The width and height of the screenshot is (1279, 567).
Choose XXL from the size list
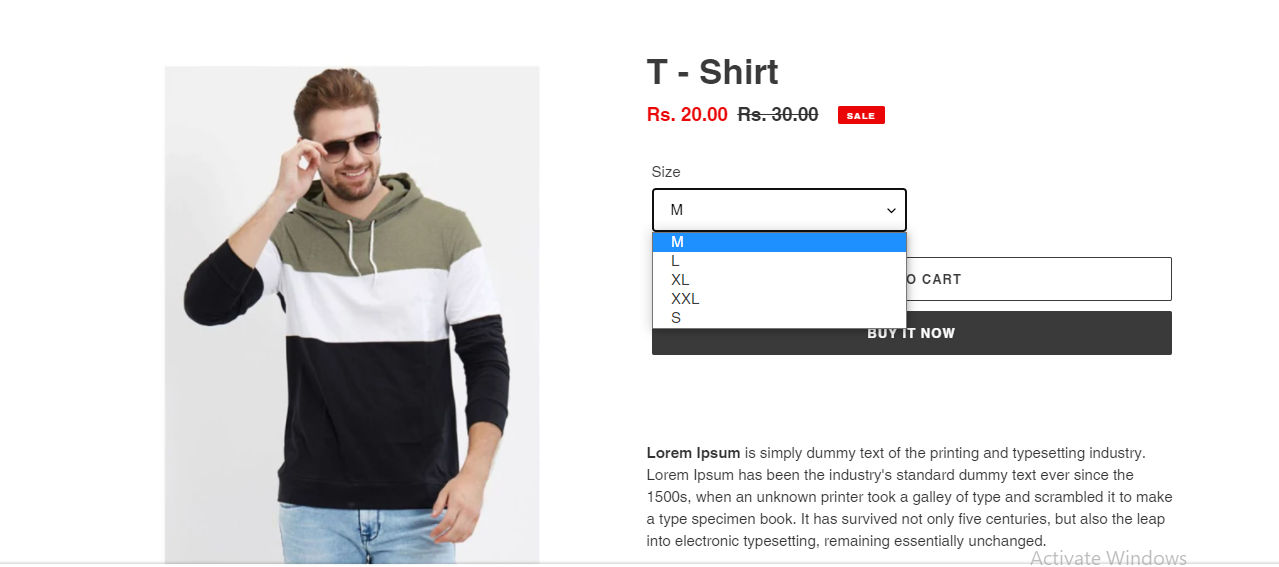point(779,299)
